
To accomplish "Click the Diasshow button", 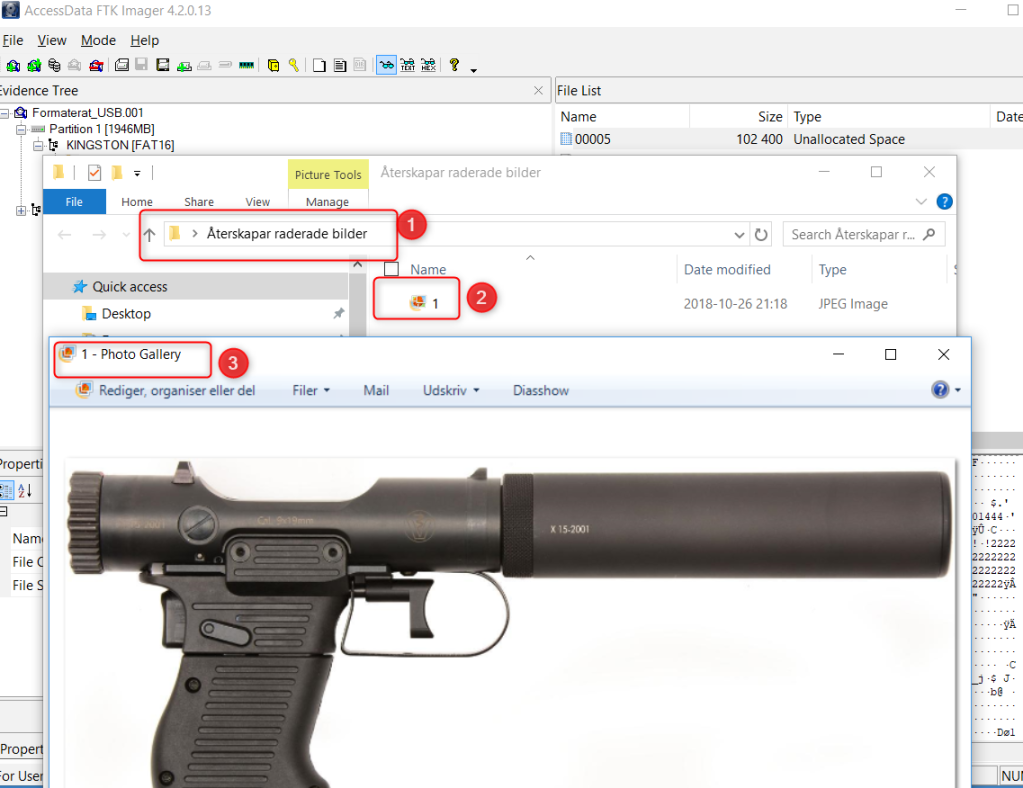I will [x=540, y=390].
